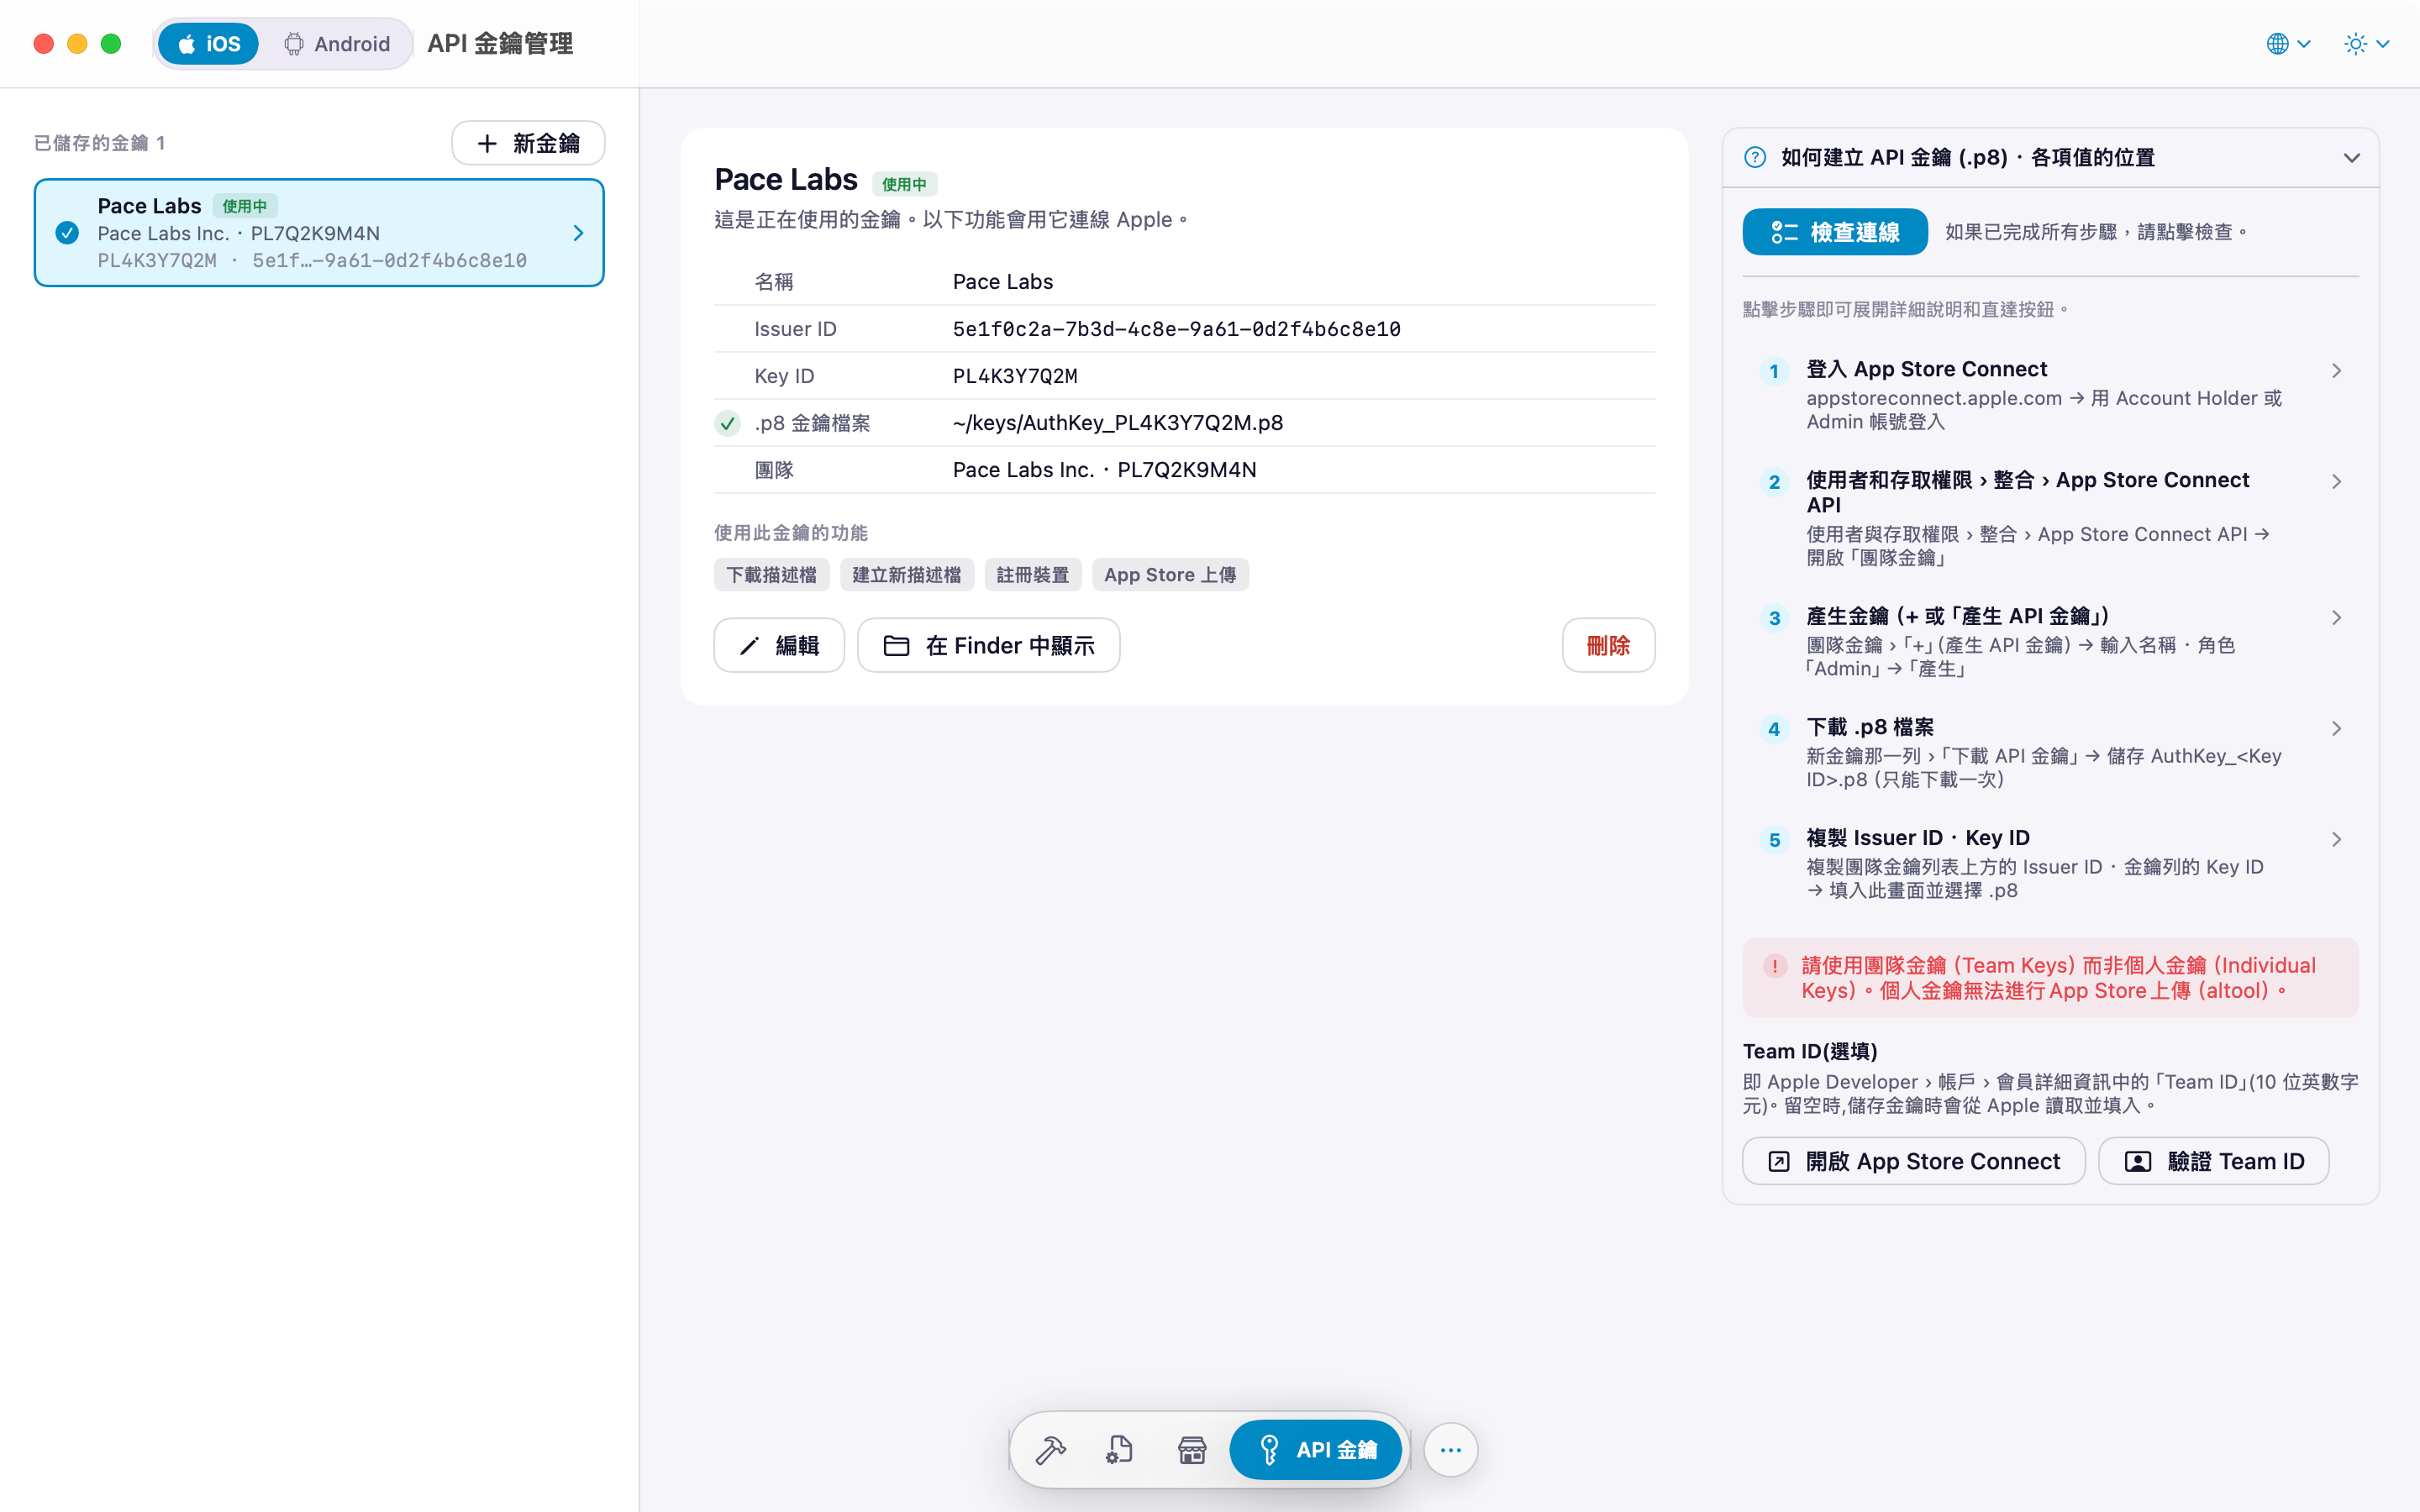Viewport: 2420px width, 1512px height.
Task: Expand step 2 使用者和存取權限 整合
Action: [x=2050, y=518]
